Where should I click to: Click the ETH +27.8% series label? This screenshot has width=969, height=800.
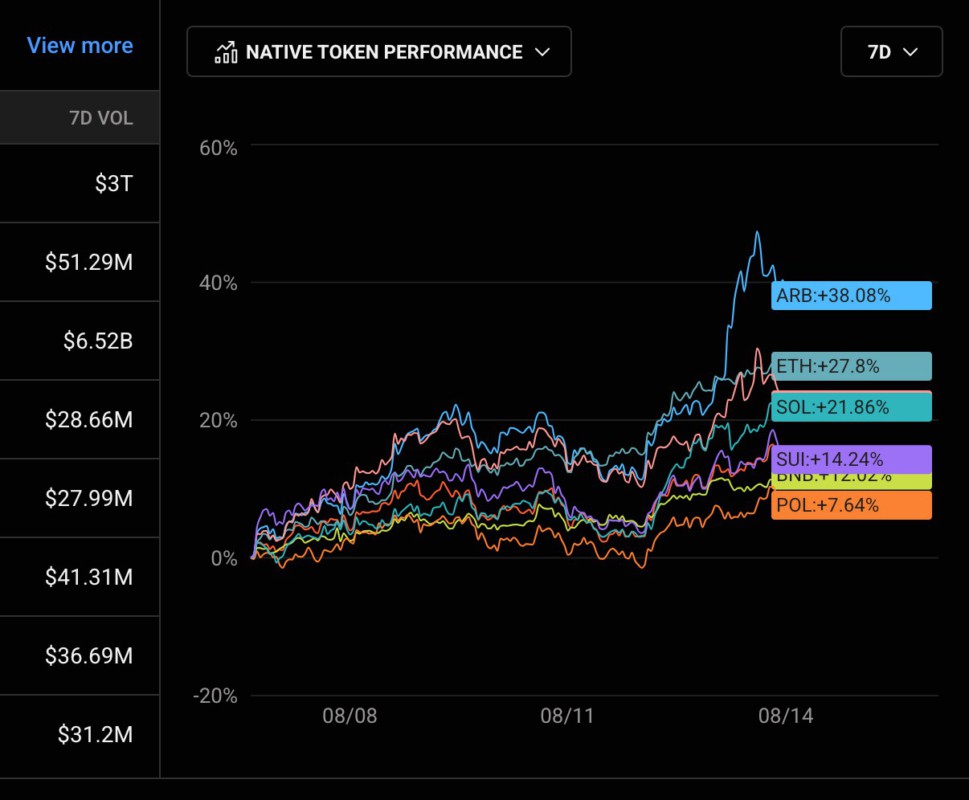click(x=851, y=367)
